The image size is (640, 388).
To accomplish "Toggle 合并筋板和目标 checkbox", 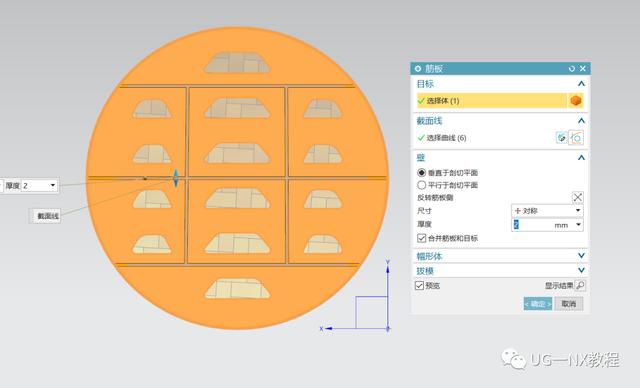I will 422,238.
